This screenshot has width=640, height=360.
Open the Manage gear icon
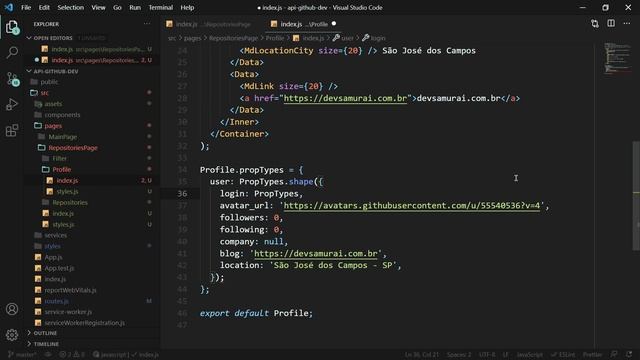point(12,335)
